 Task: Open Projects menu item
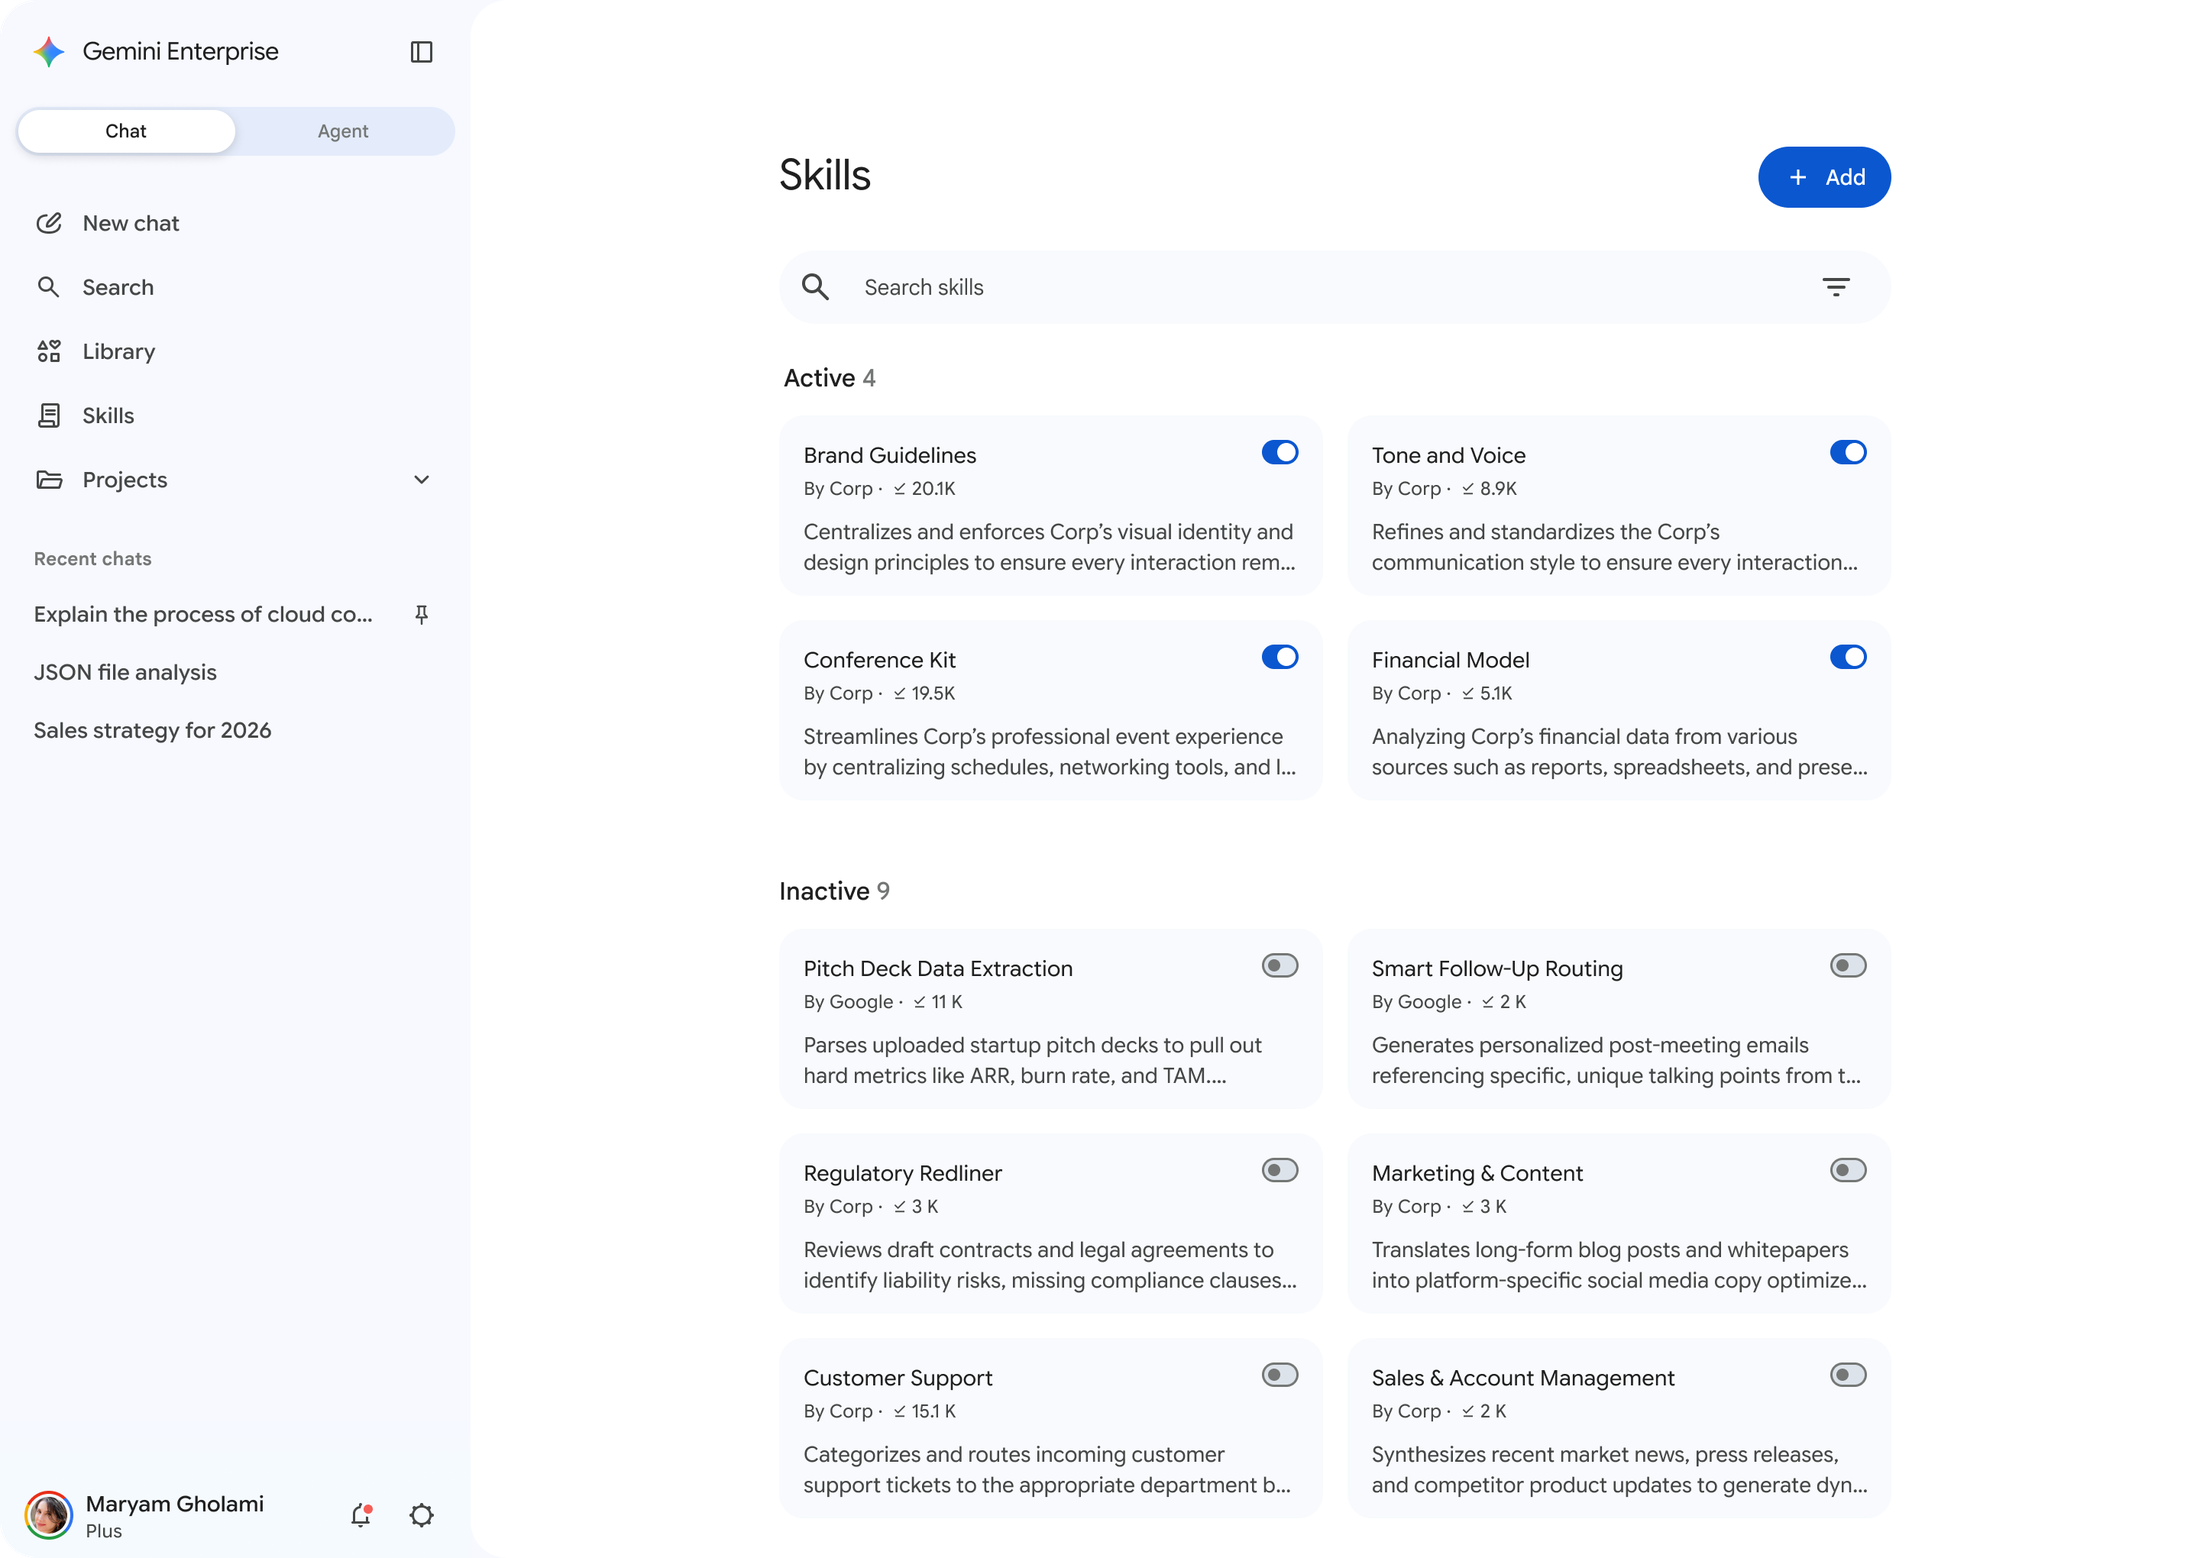pos(235,479)
